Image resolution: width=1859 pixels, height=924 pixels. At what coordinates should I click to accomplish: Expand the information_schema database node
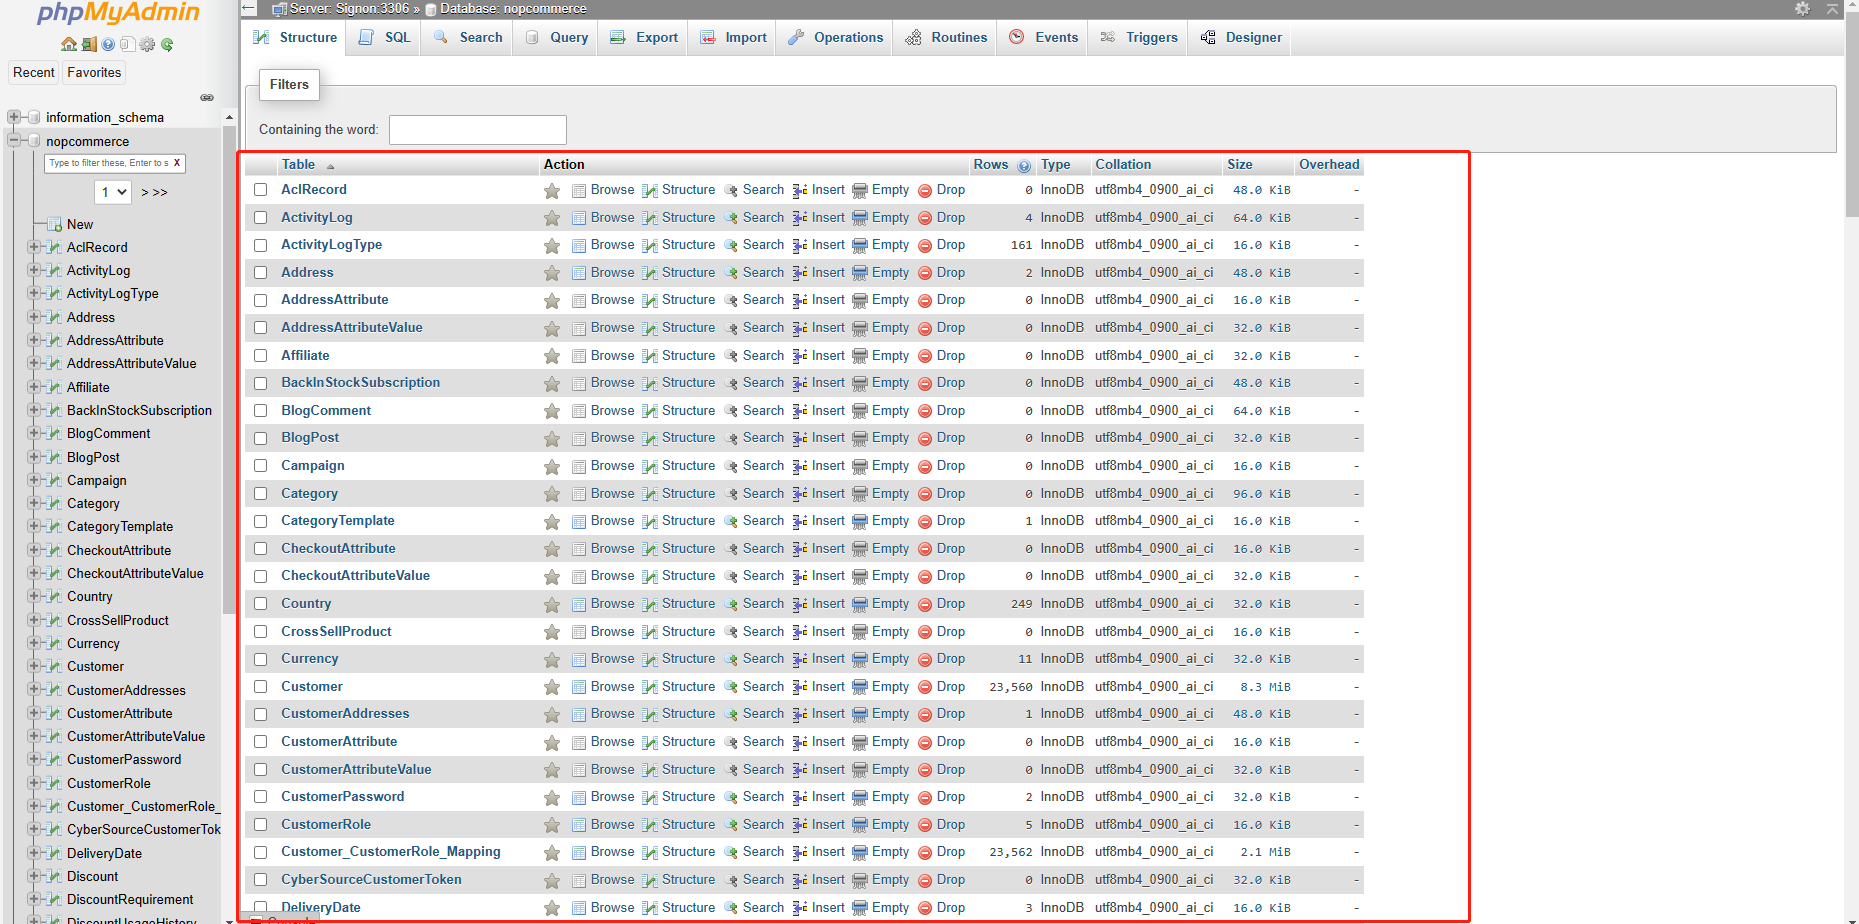tap(14, 117)
